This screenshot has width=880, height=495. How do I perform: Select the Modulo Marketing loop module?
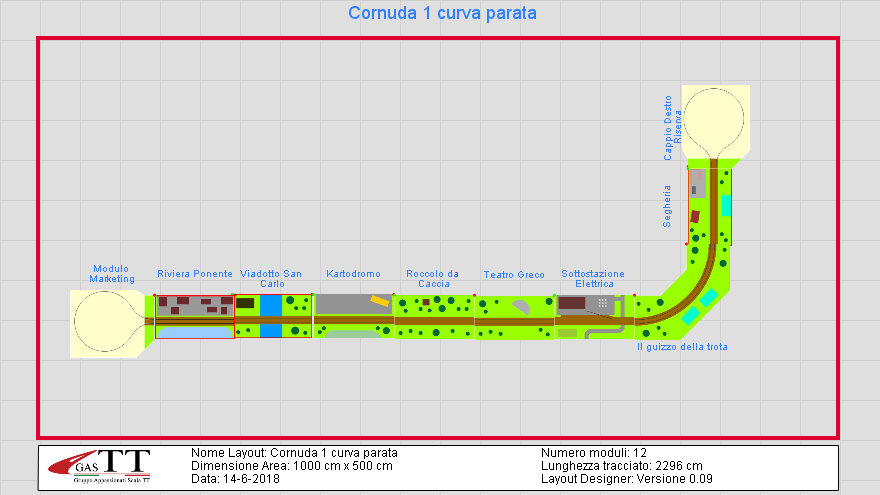pos(106,323)
